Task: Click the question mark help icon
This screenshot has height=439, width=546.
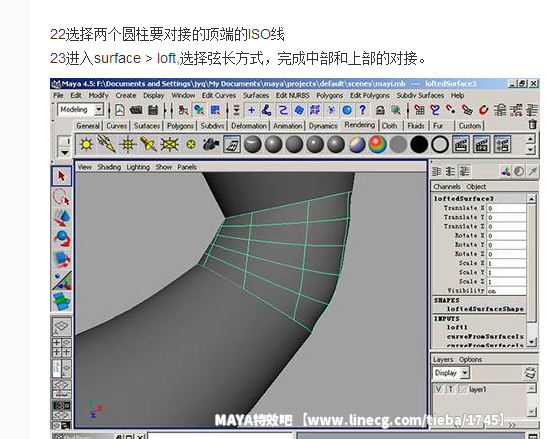Action: tap(362, 110)
